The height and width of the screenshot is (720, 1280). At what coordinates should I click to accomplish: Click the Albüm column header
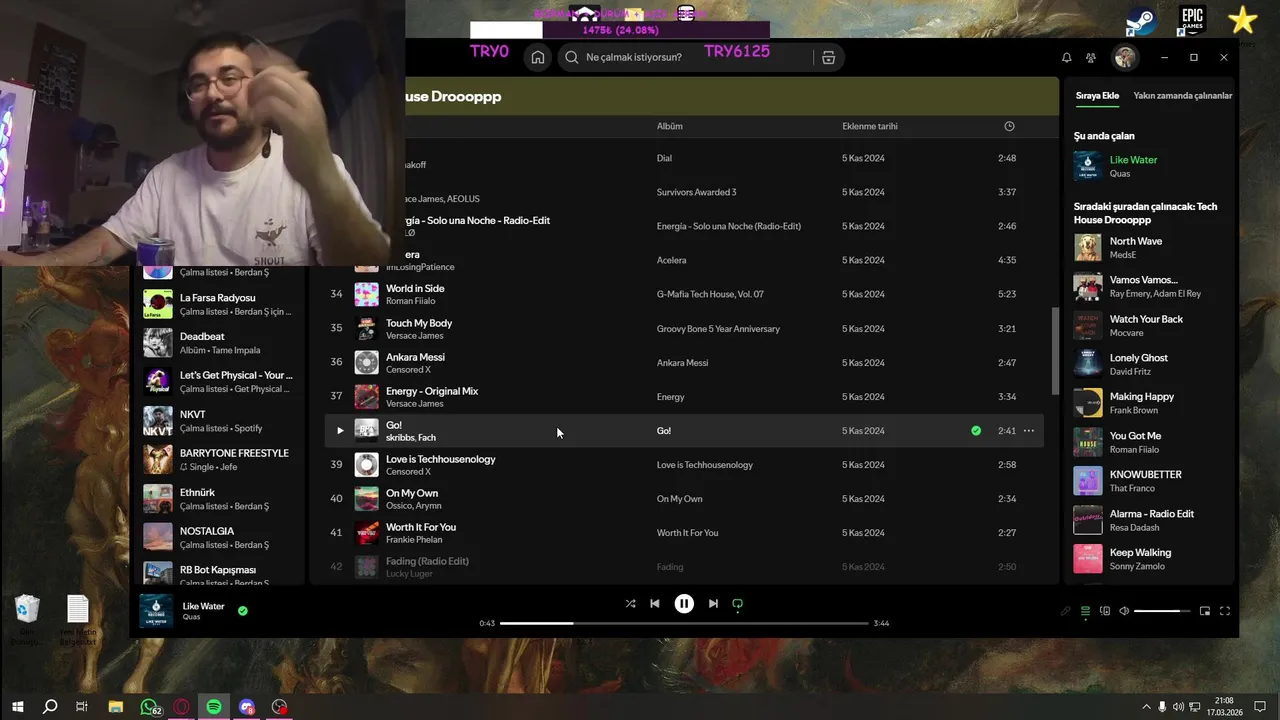(x=670, y=126)
